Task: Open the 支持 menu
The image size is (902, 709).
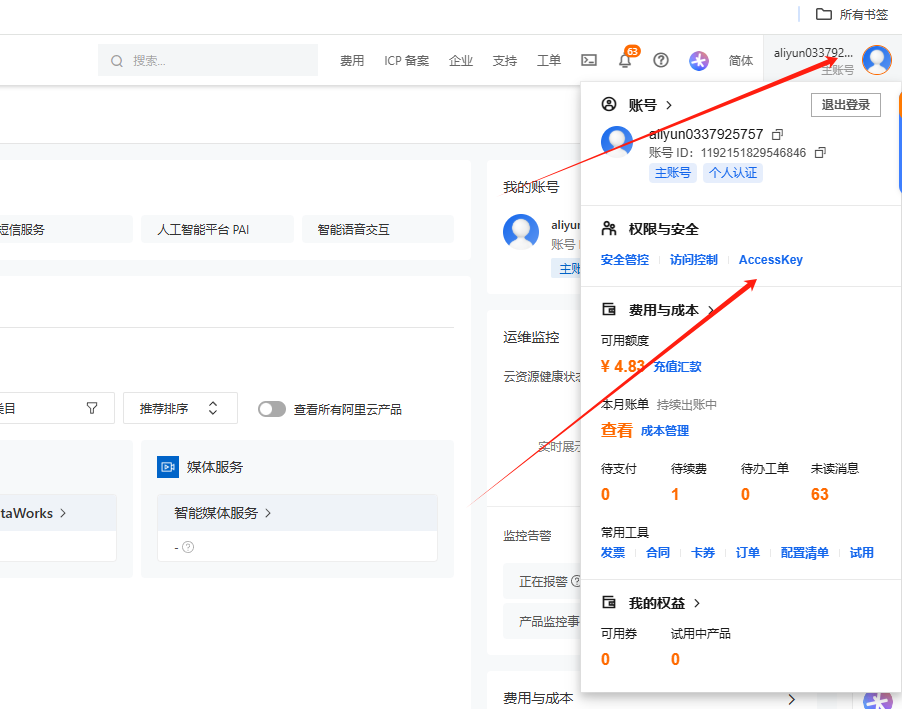Action: (x=504, y=60)
